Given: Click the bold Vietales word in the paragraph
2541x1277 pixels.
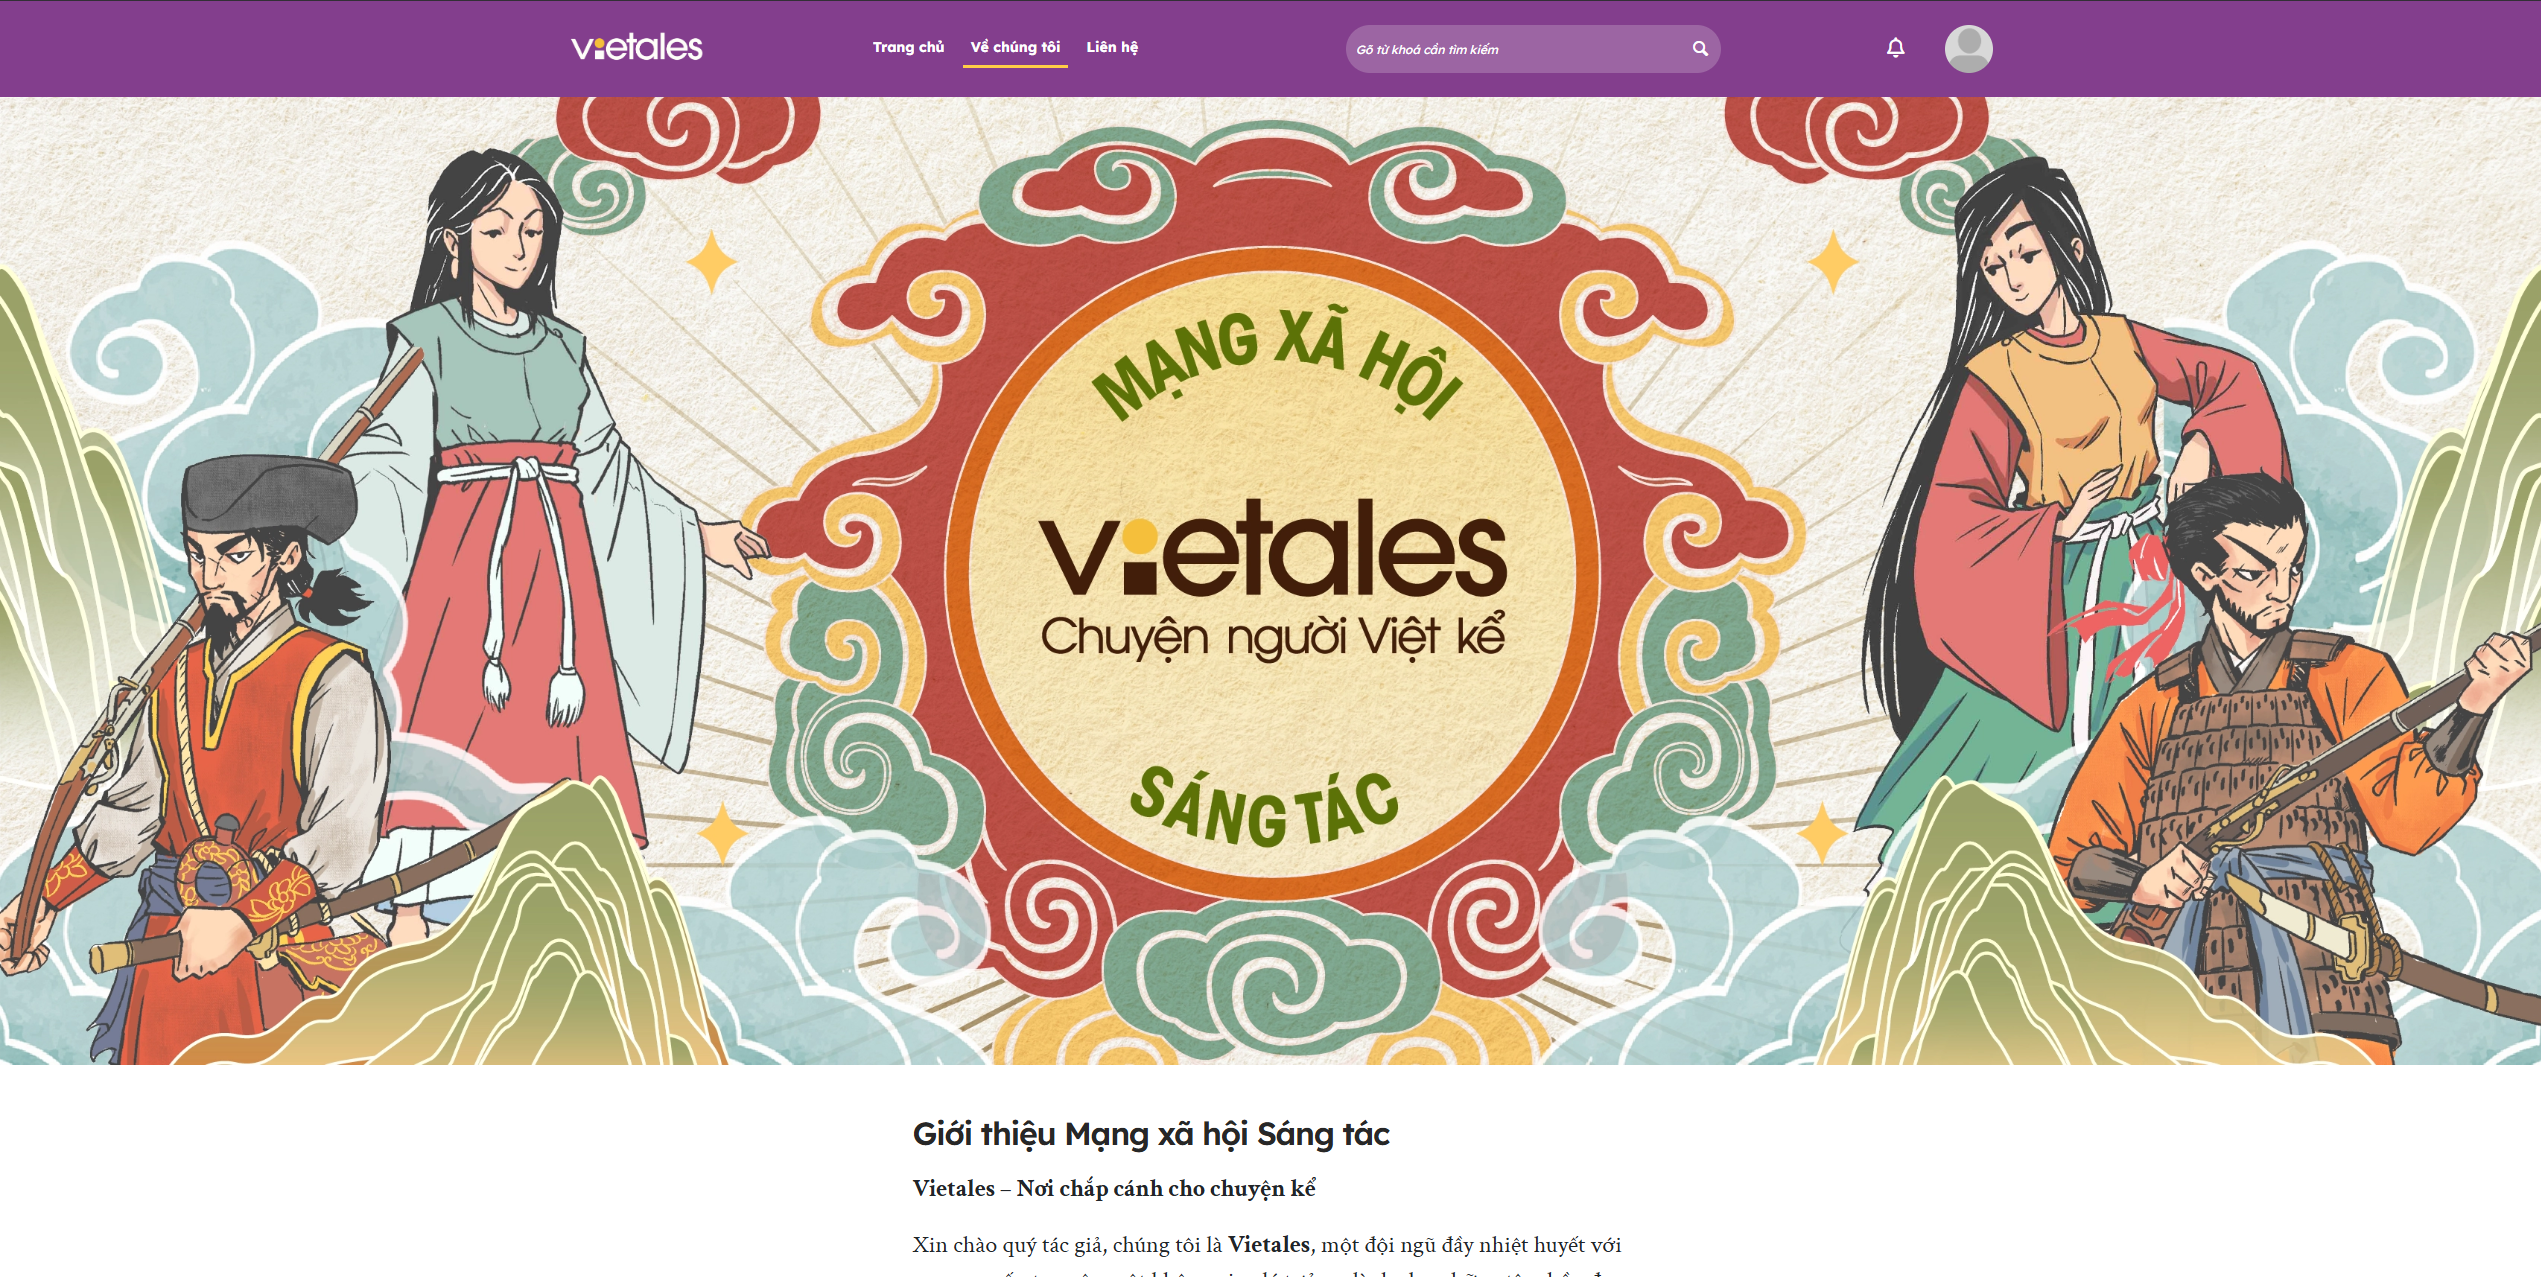Looking at the screenshot, I should 1268,1244.
